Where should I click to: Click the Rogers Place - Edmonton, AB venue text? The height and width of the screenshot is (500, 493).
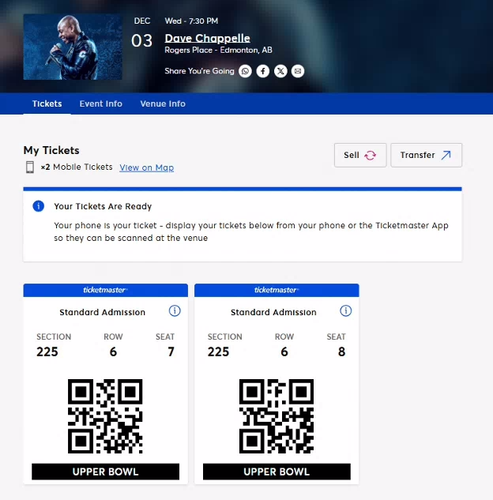[x=218, y=50]
